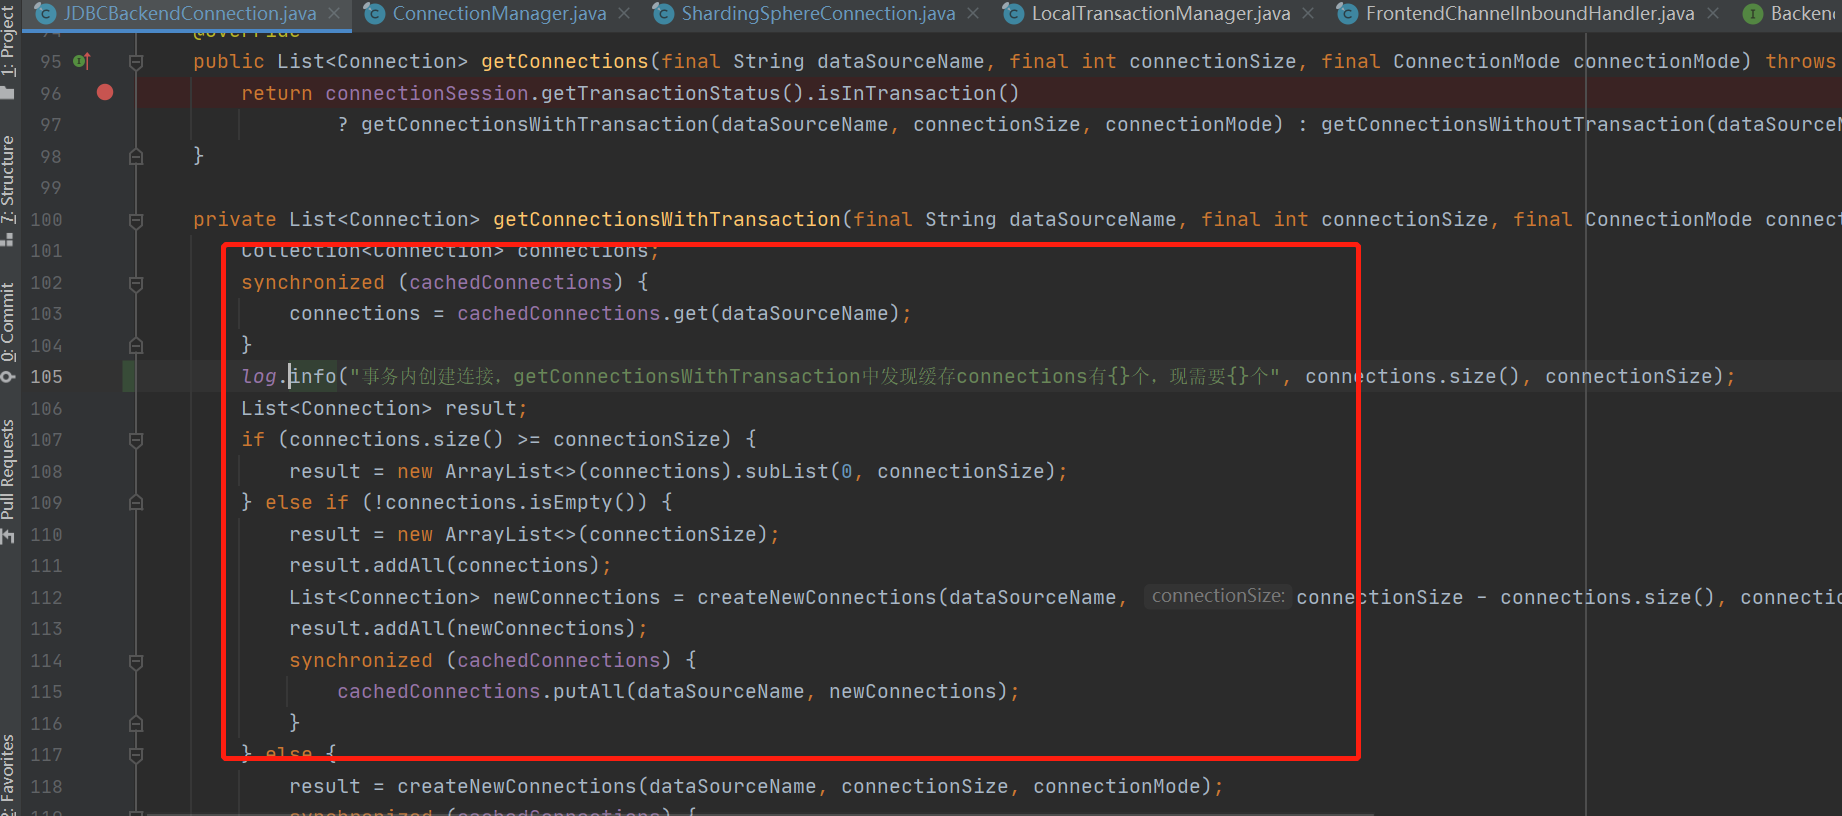
Task: Click the overridden method gutter icon on line 95
Action: point(82,61)
